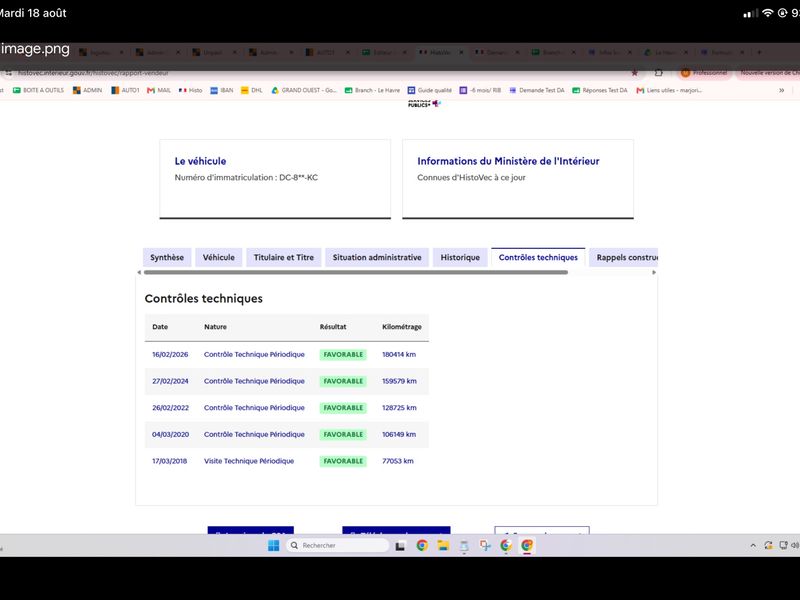
Task: Click the site info icon beside URL
Action: pyautogui.click(x=9, y=73)
